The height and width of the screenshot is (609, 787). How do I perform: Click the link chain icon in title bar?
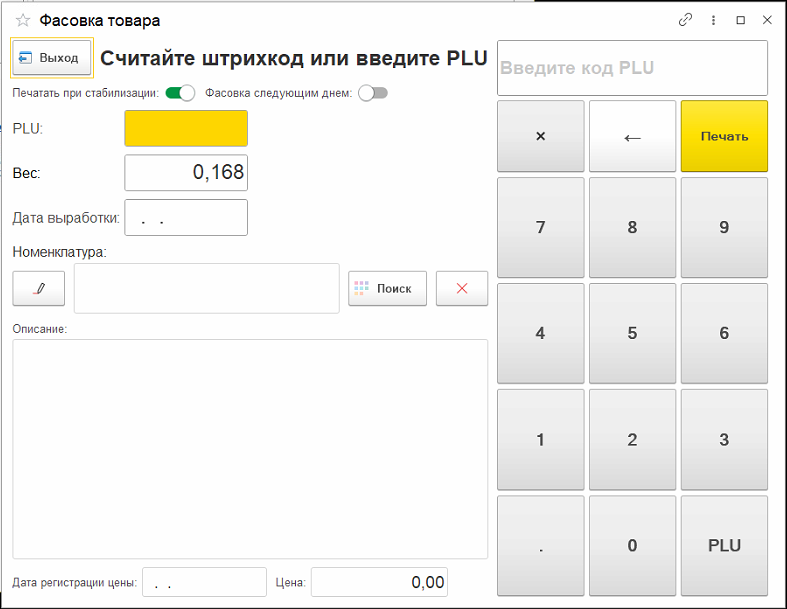coord(685,20)
